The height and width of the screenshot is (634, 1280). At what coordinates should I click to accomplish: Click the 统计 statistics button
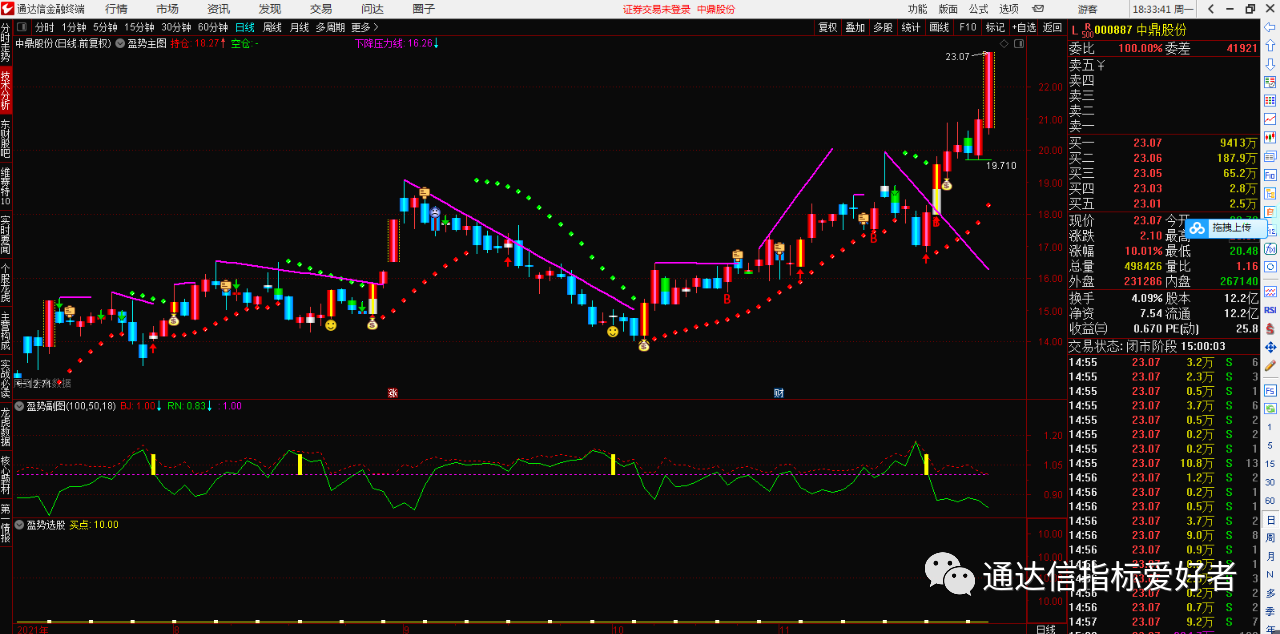[911, 28]
